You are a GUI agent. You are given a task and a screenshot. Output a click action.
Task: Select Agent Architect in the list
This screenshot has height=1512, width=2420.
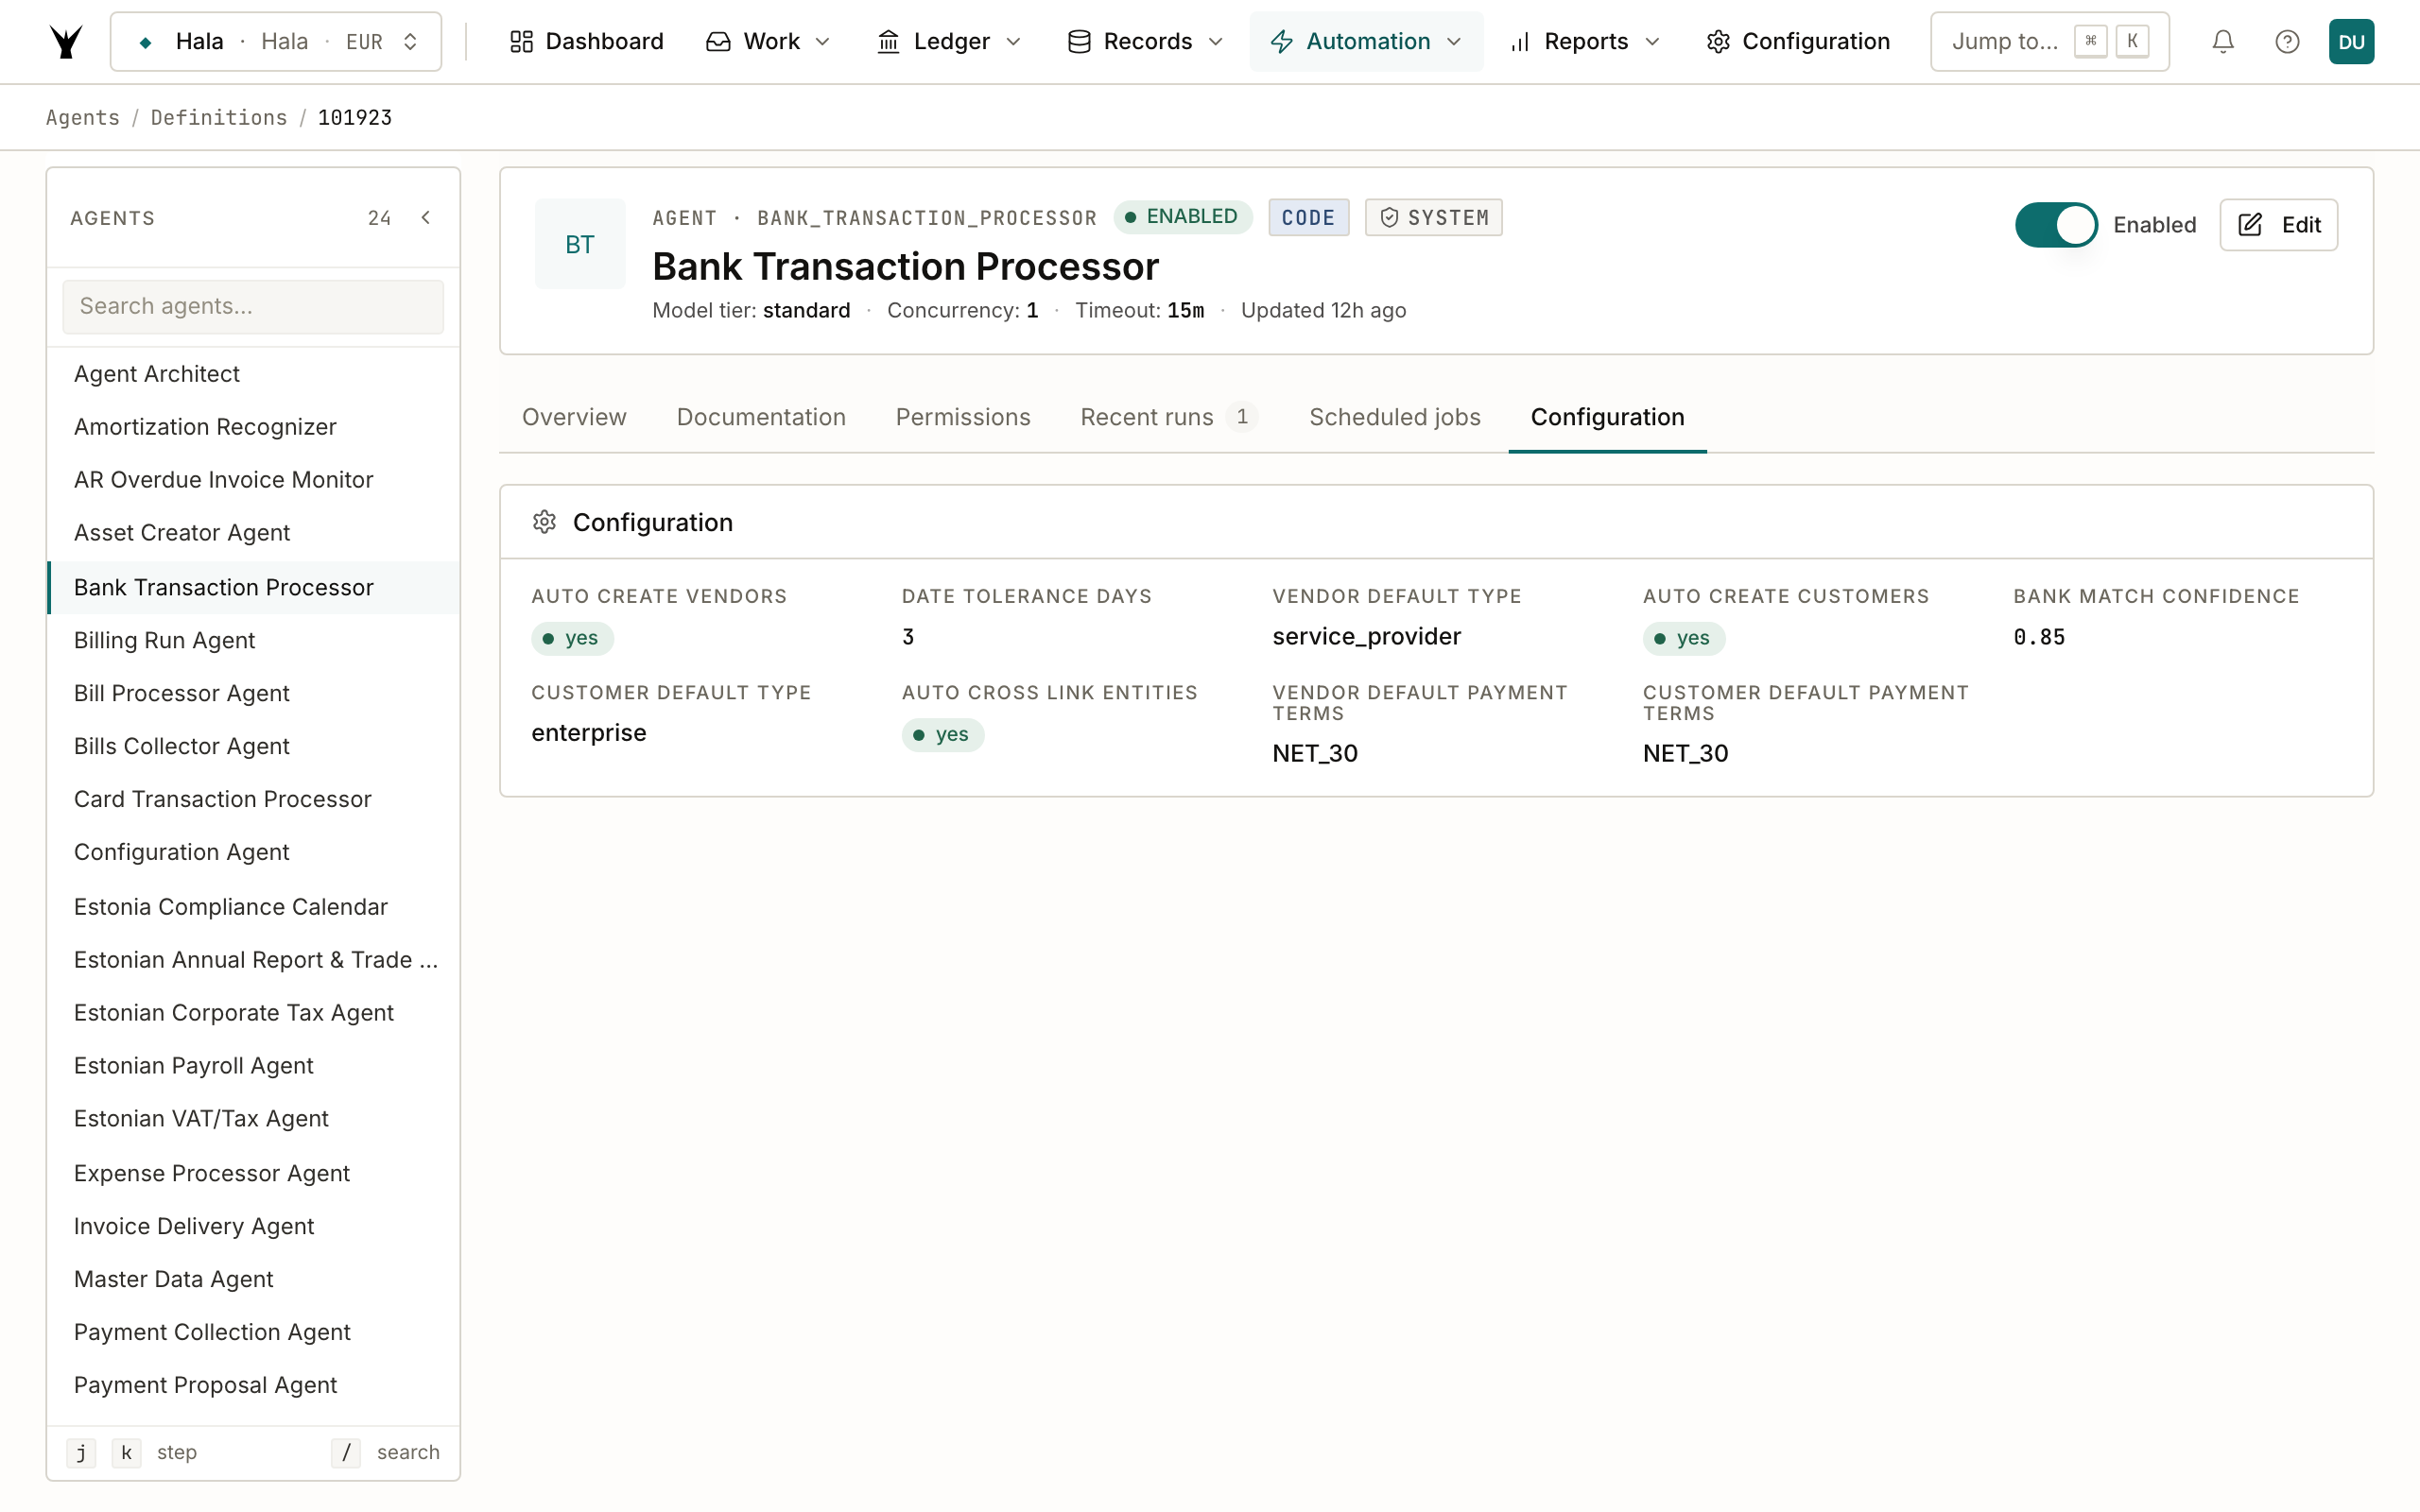pos(253,373)
